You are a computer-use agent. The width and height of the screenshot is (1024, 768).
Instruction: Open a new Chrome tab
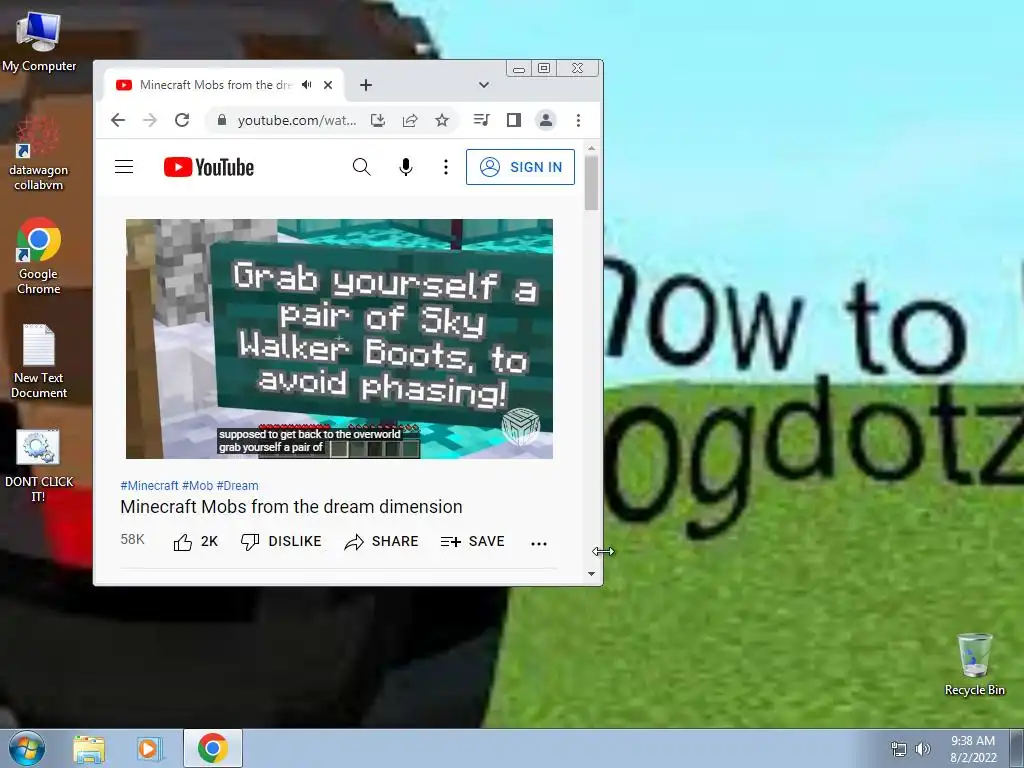coord(366,85)
